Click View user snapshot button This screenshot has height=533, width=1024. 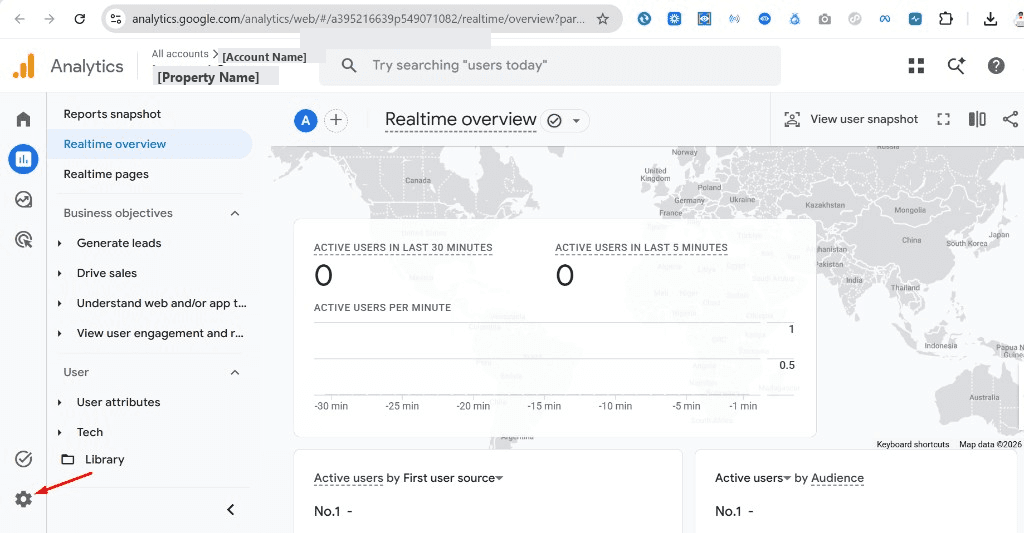click(x=851, y=120)
